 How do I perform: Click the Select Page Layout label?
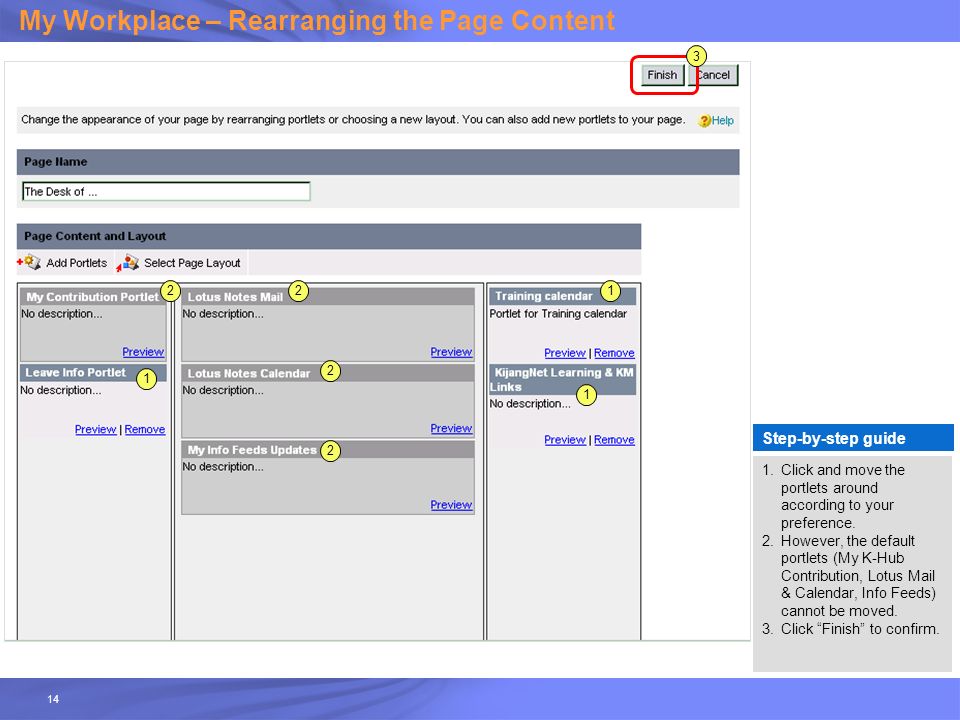pos(192,263)
